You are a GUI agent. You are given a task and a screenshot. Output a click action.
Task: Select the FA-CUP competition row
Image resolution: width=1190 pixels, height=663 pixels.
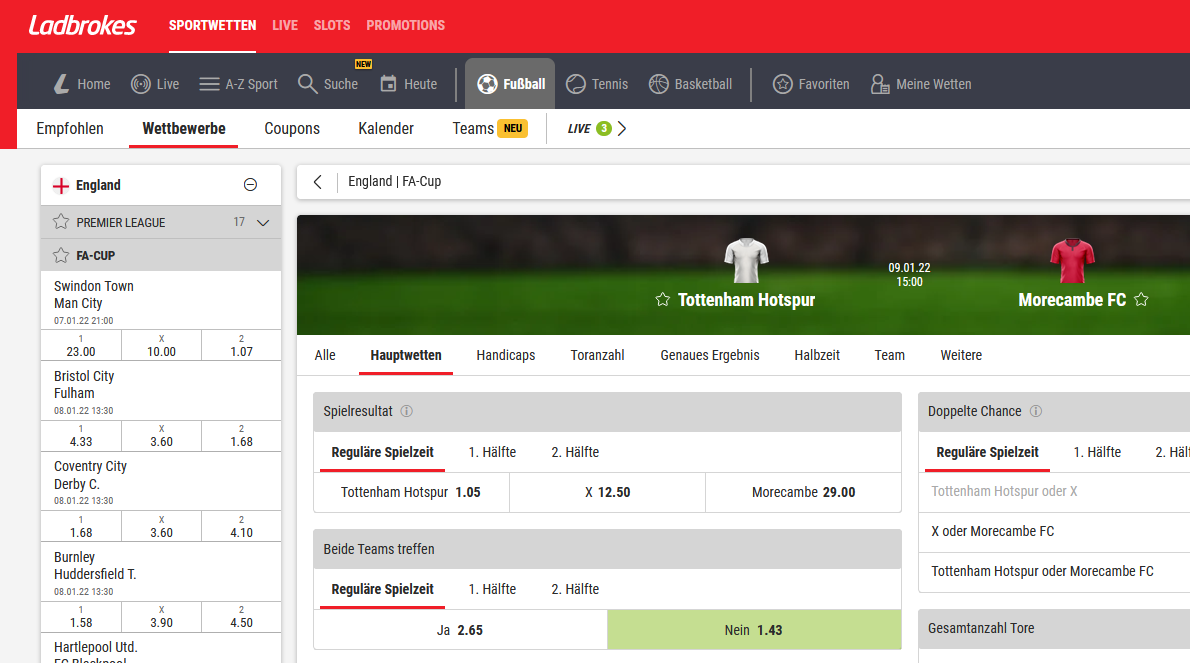160,256
